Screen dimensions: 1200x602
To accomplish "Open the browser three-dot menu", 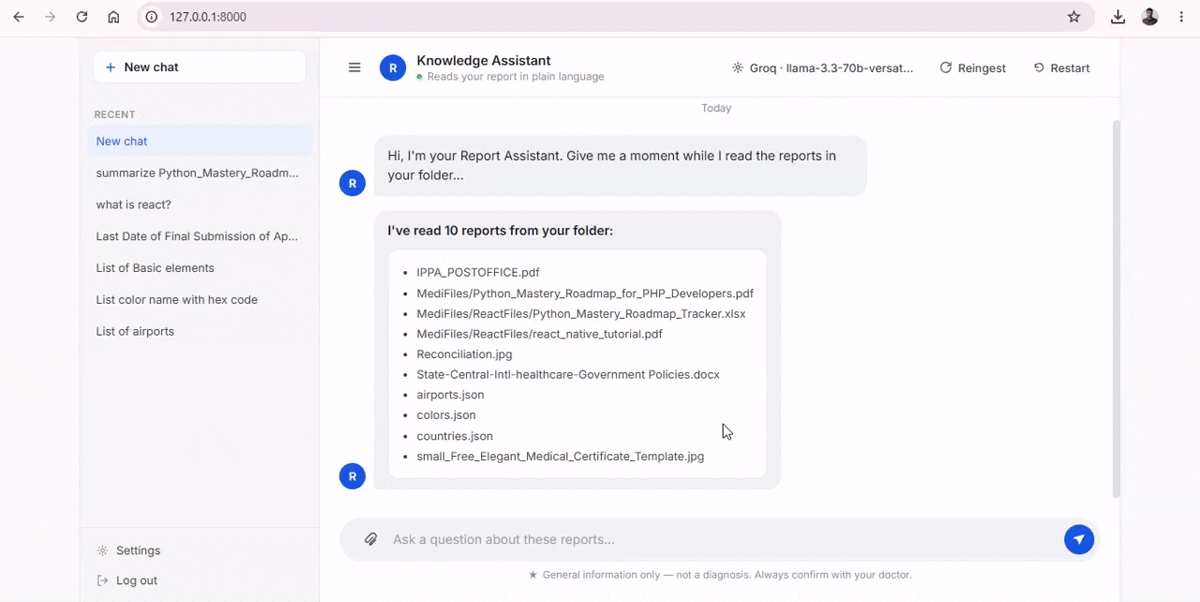I will point(1181,17).
